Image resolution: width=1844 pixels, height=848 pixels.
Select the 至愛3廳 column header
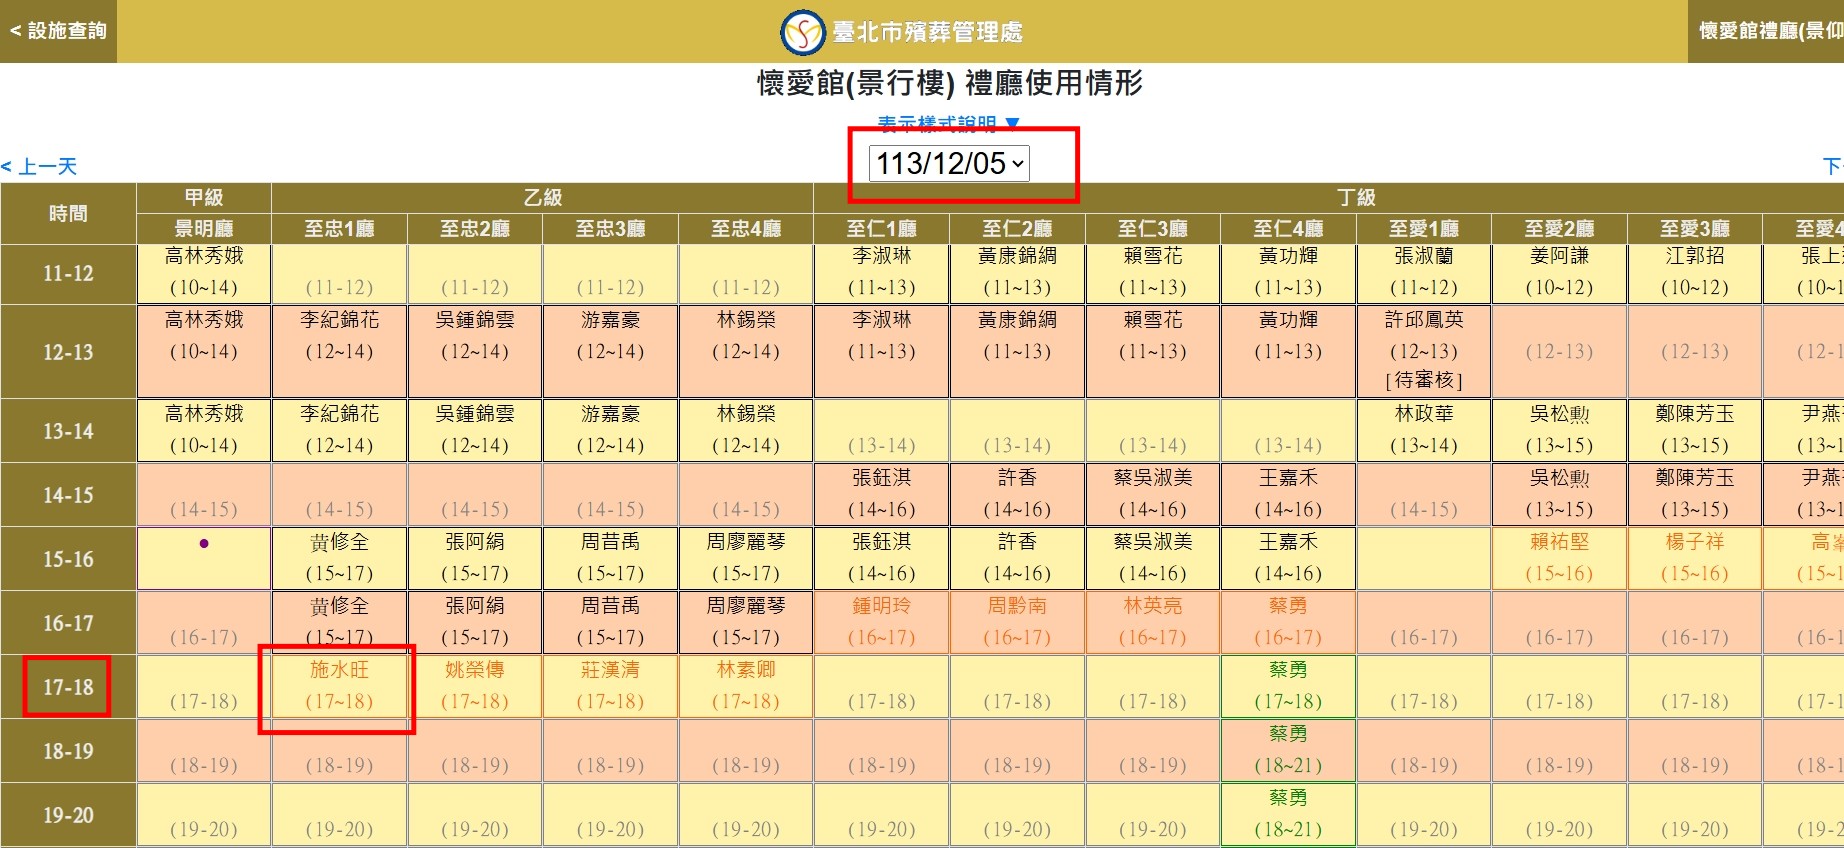(1695, 229)
